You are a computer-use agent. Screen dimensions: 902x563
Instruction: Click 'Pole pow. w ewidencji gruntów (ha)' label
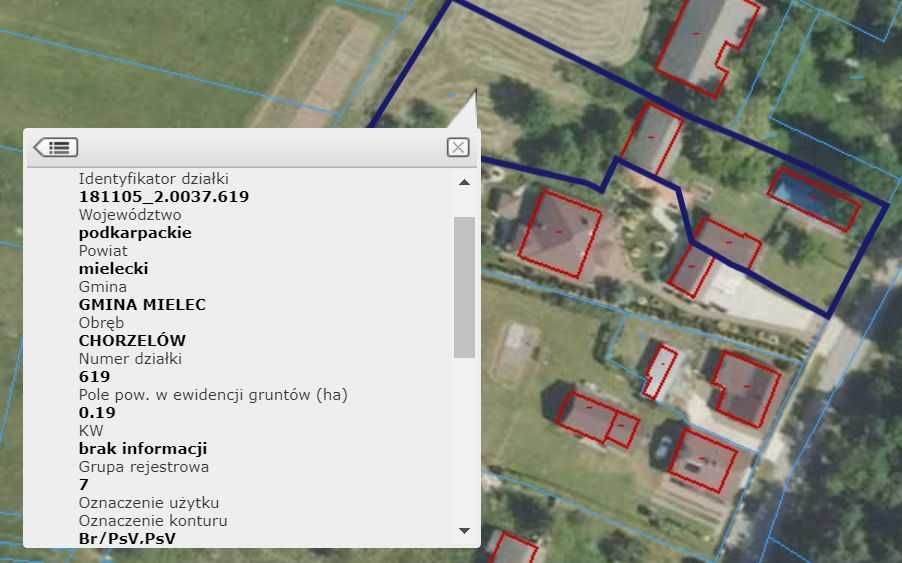213,395
